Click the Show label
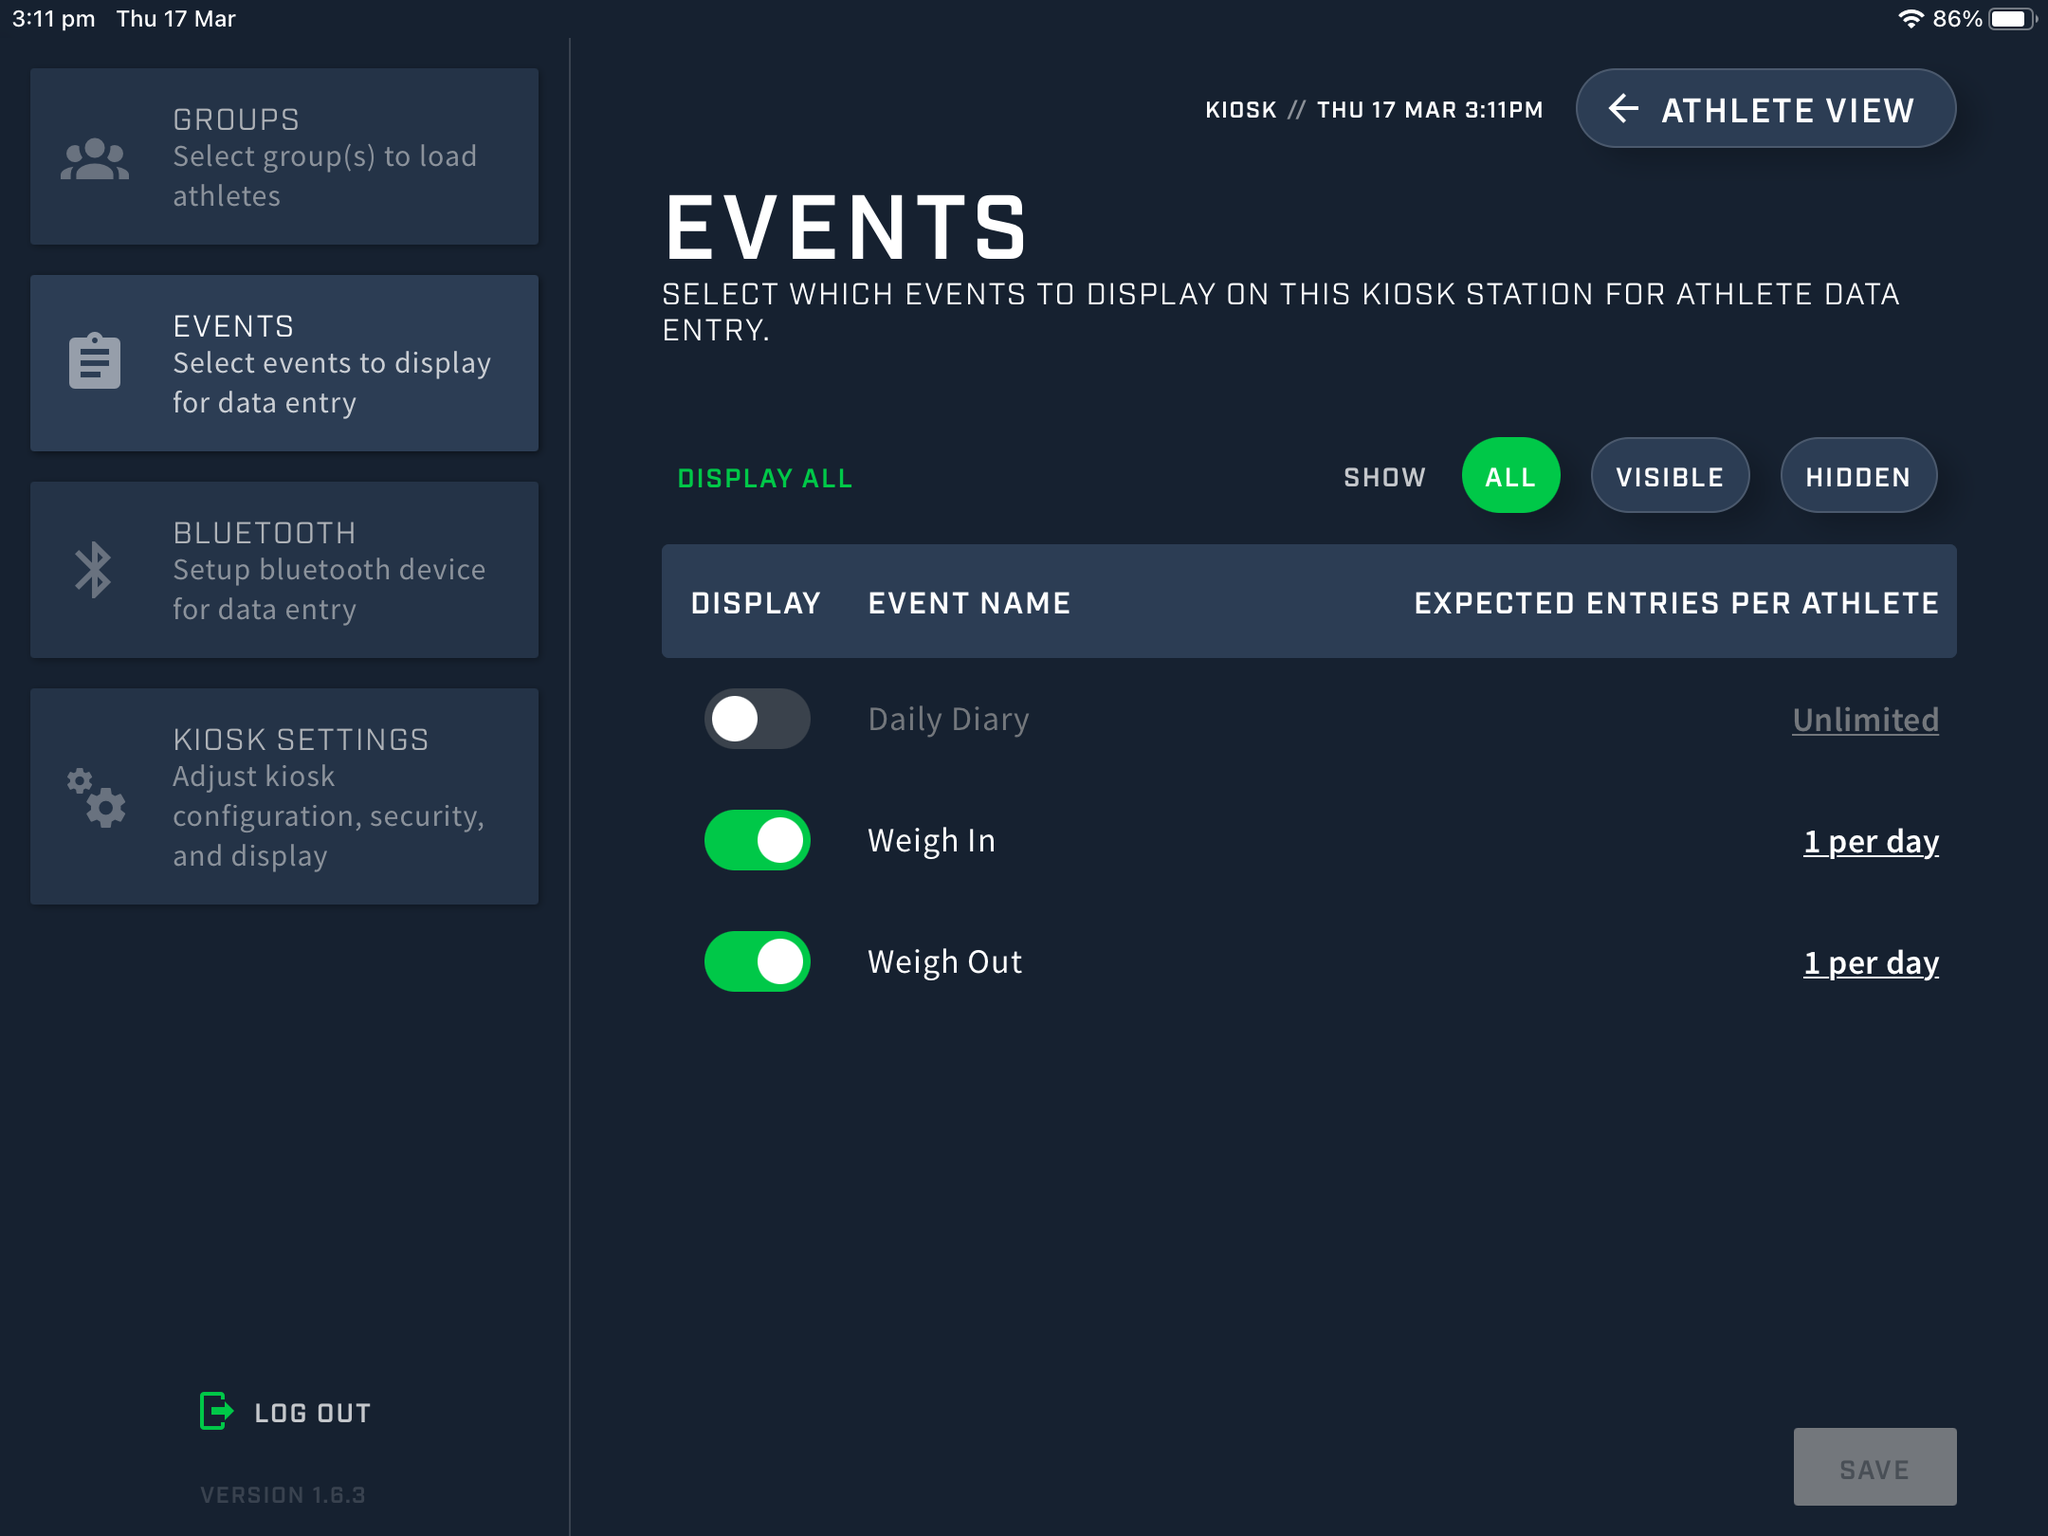2048x1536 pixels. [x=1384, y=477]
